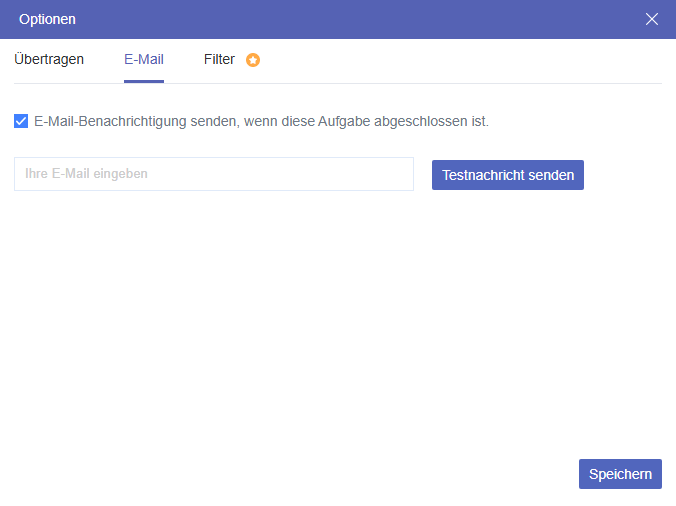Click the underlined active E-Mail tab
Viewport: 676px width, 506px height.
click(x=144, y=59)
